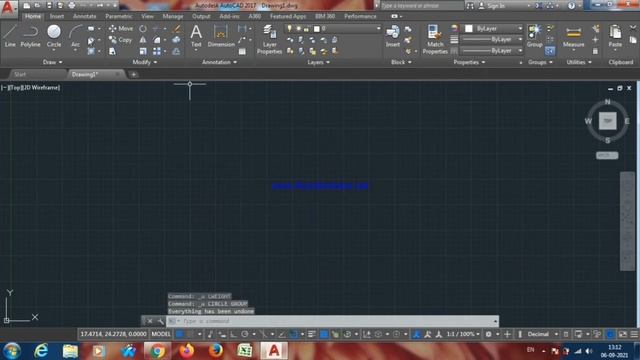The image size is (640, 360).
Task: Click the Rectangular Array icon
Action: 157,51
